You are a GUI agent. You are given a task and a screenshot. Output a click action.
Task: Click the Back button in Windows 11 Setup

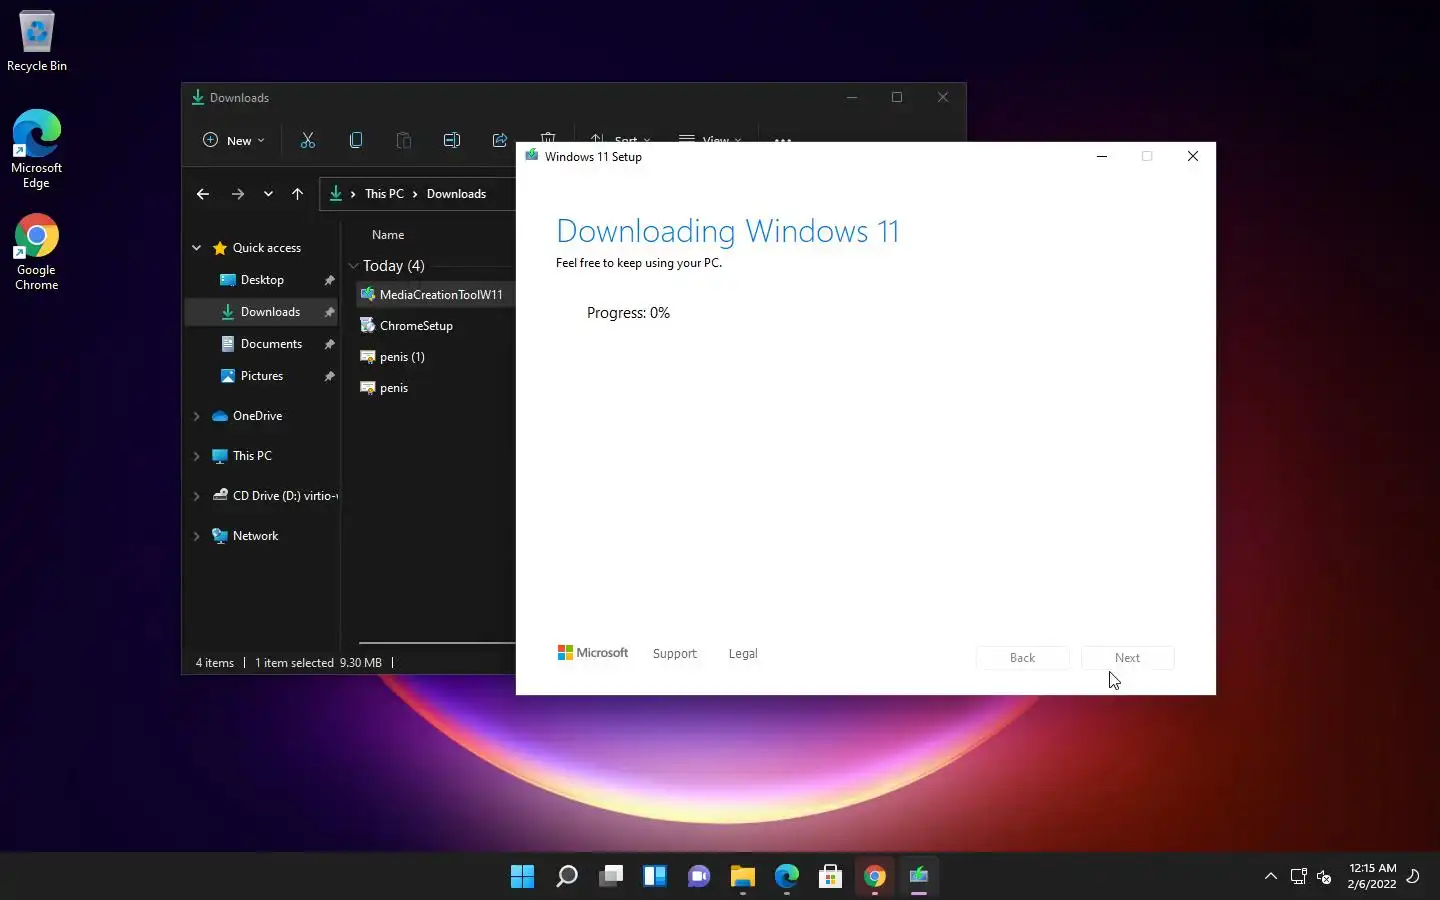[x=1022, y=658]
